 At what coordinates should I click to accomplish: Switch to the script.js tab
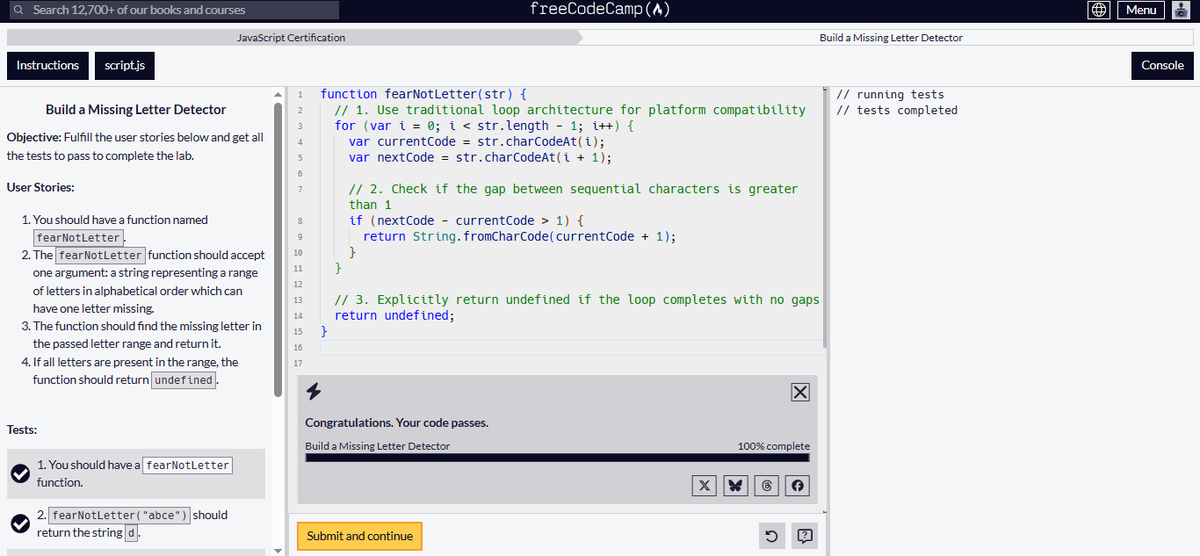[x=125, y=66]
